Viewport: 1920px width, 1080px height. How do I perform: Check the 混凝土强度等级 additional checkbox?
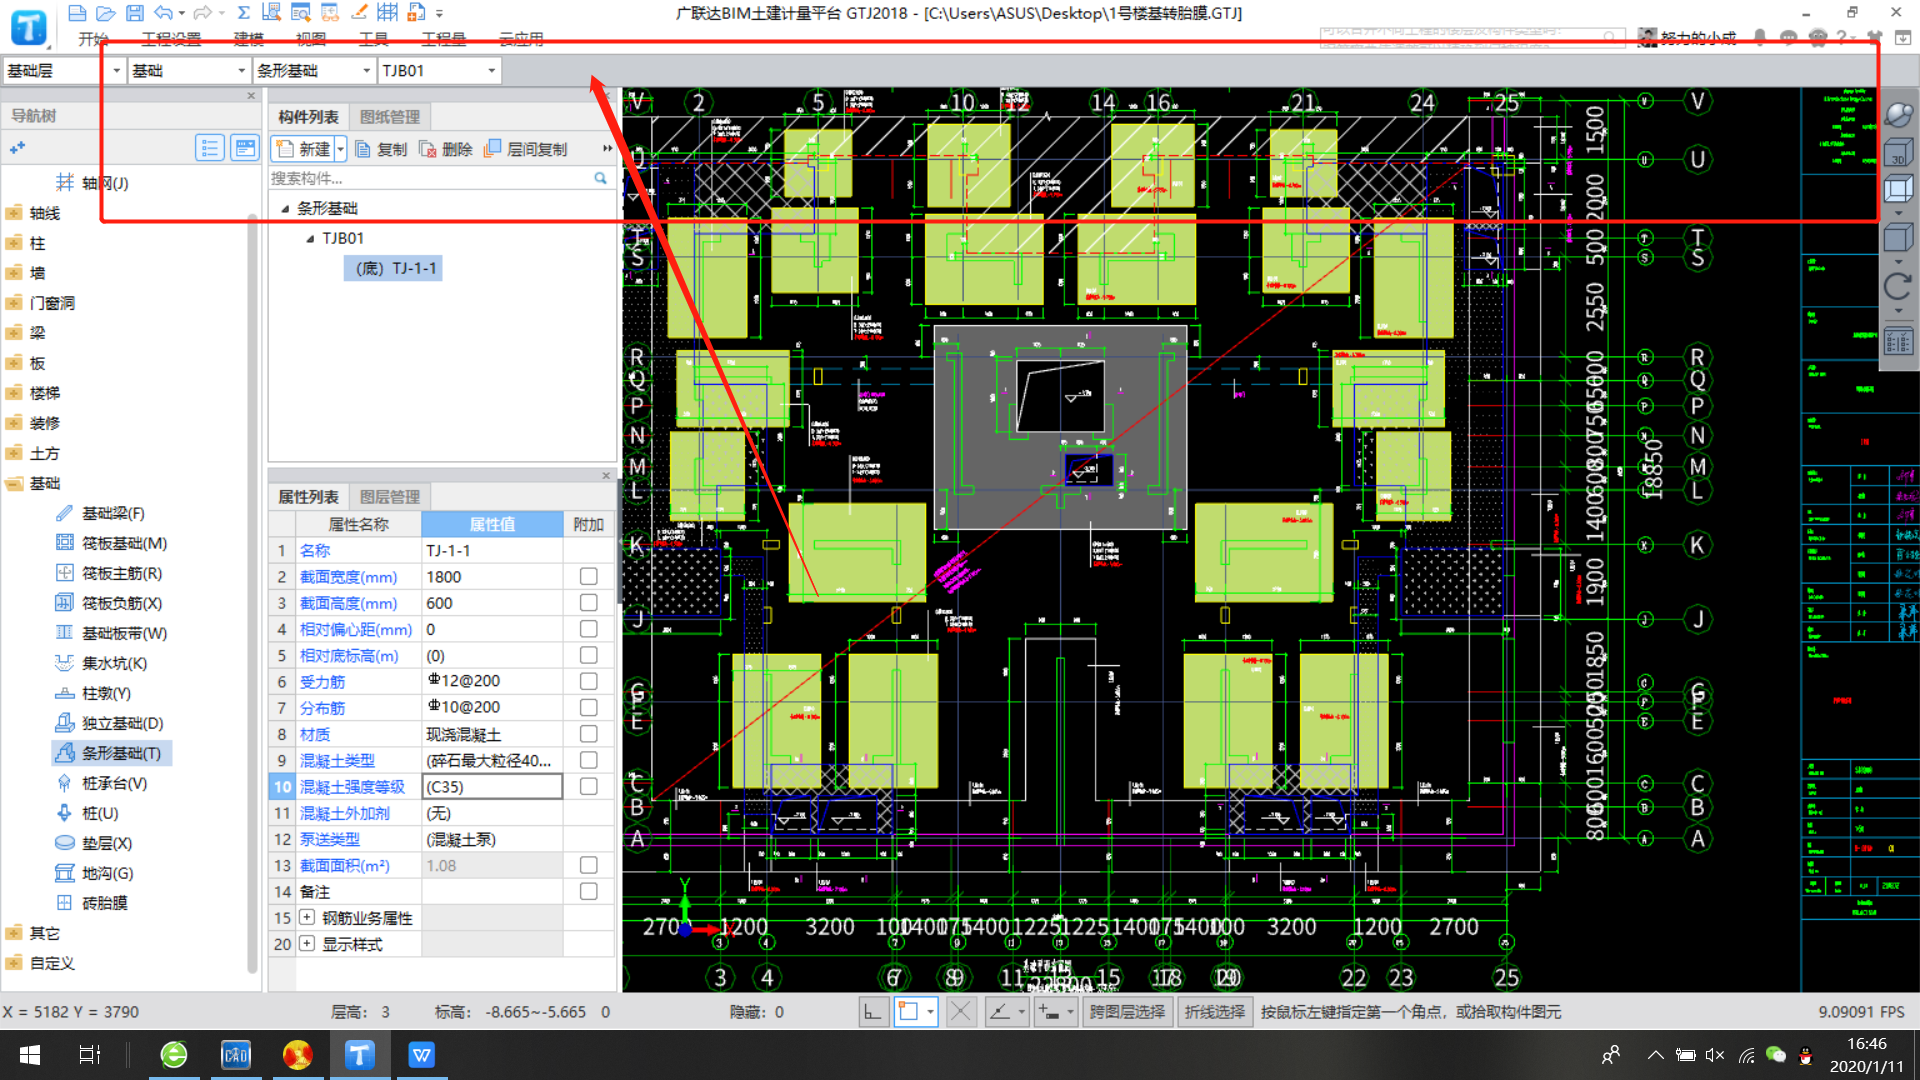click(x=589, y=786)
